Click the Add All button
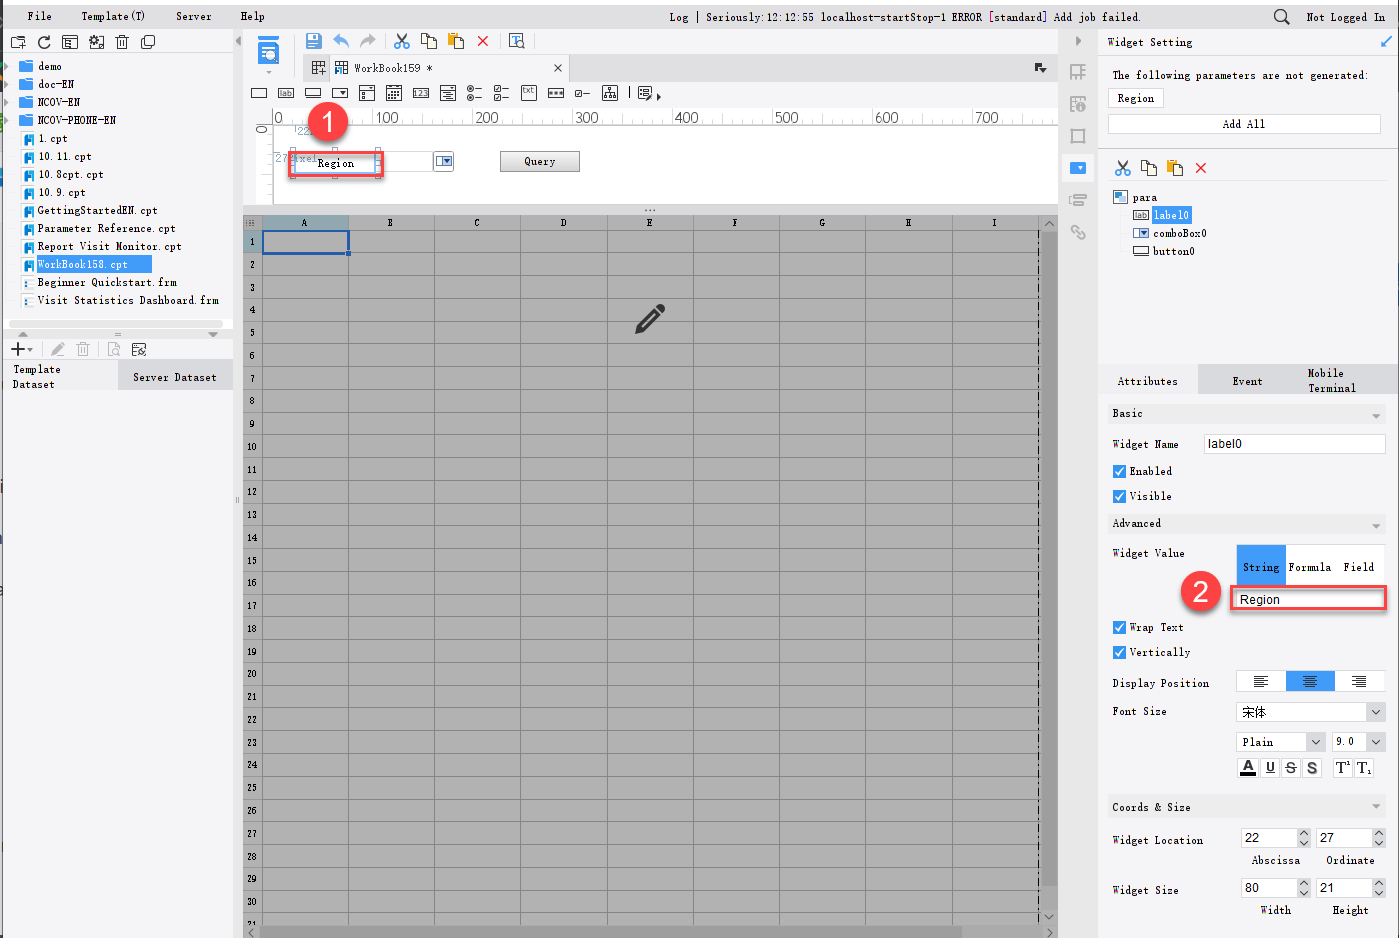Screen dimensions: 1399x938 (1244, 124)
